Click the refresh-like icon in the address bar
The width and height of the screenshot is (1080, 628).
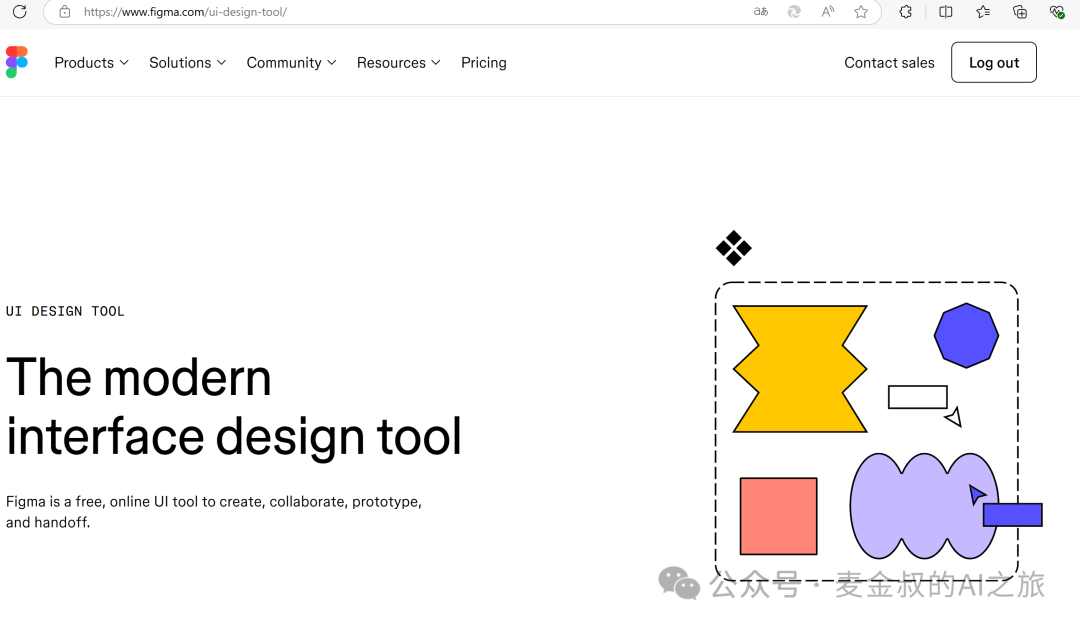pyautogui.click(x=794, y=12)
